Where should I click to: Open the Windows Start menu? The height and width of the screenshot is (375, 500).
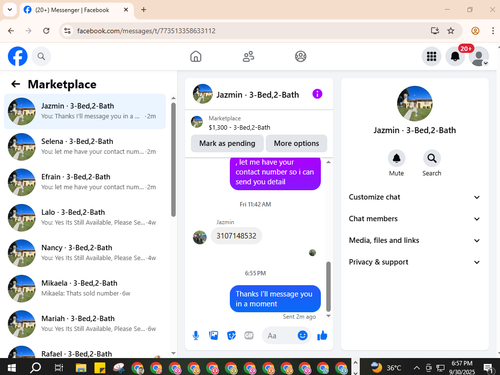(x=12, y=368)
